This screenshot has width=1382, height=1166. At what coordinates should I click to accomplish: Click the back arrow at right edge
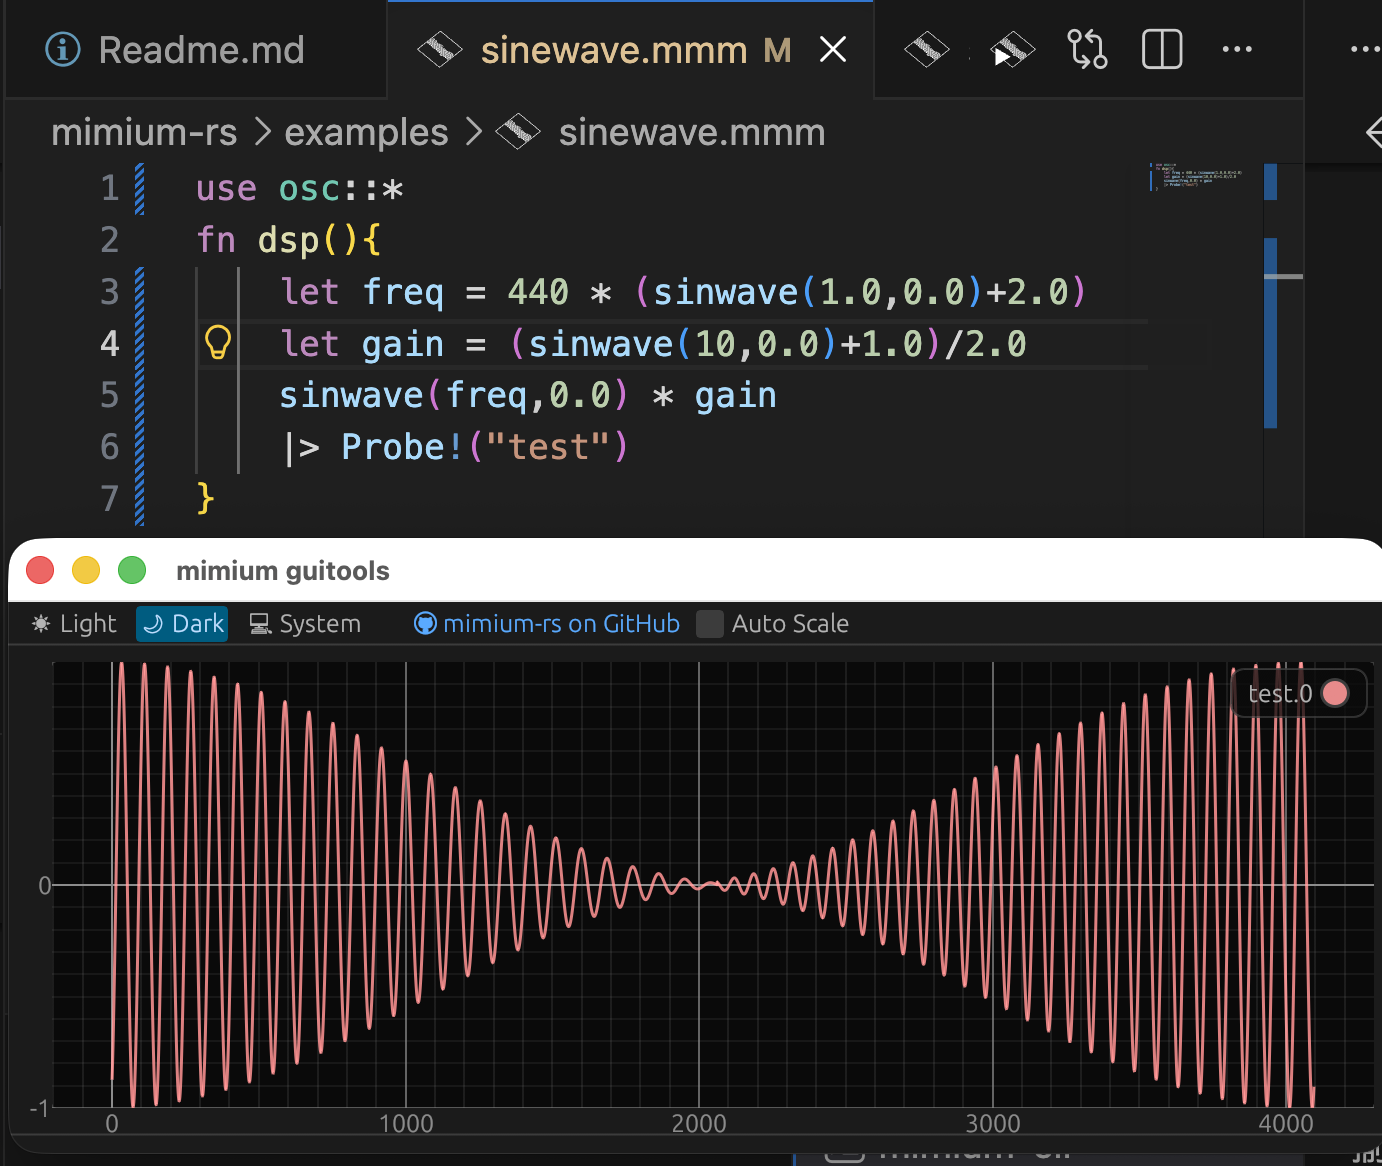pos(1374,132)
